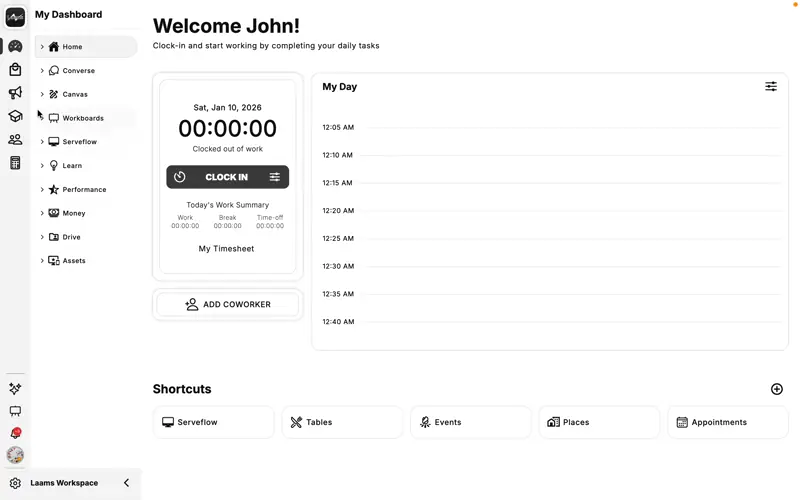Open Serveflow shortcut card
The height and width of the screenshot is (500, 800).
tap(214, 422)
